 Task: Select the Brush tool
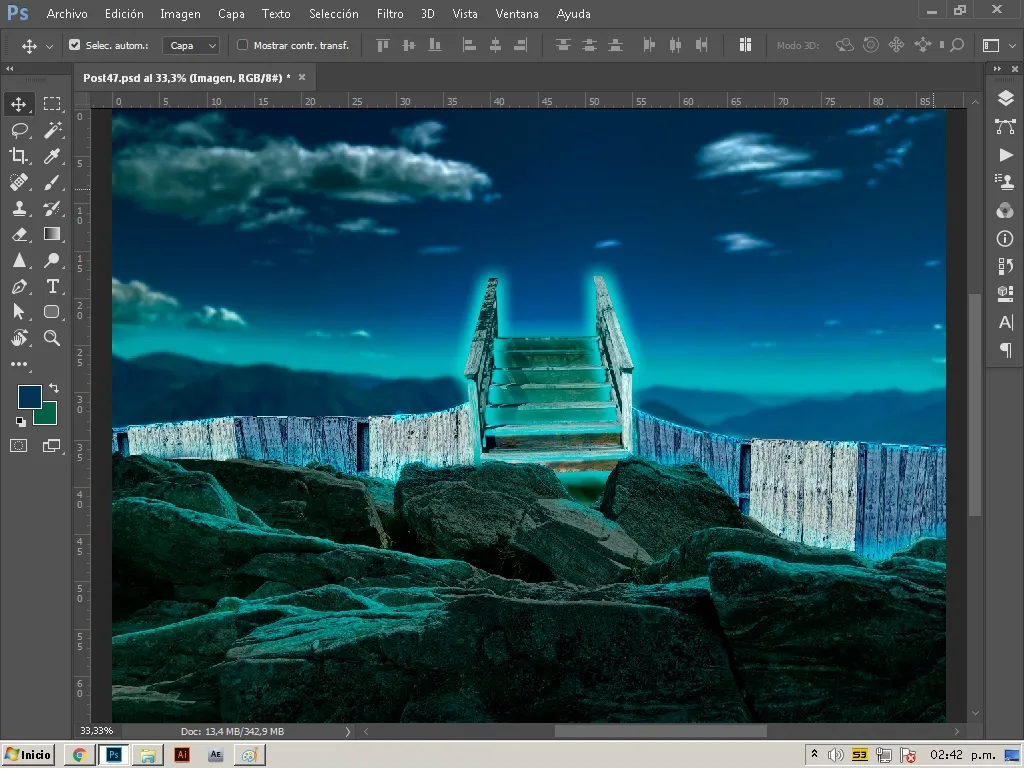[x=52, y=182]
